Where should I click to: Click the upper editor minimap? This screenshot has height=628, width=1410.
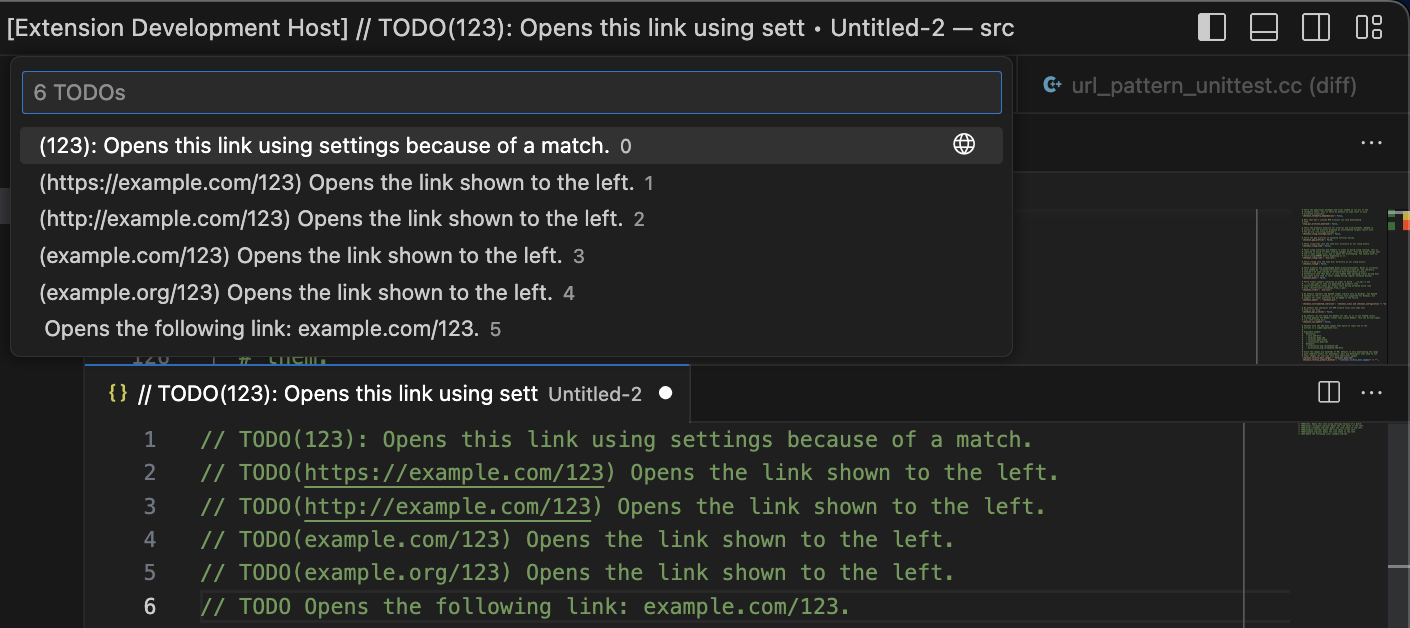click(x=1343, y=285)
